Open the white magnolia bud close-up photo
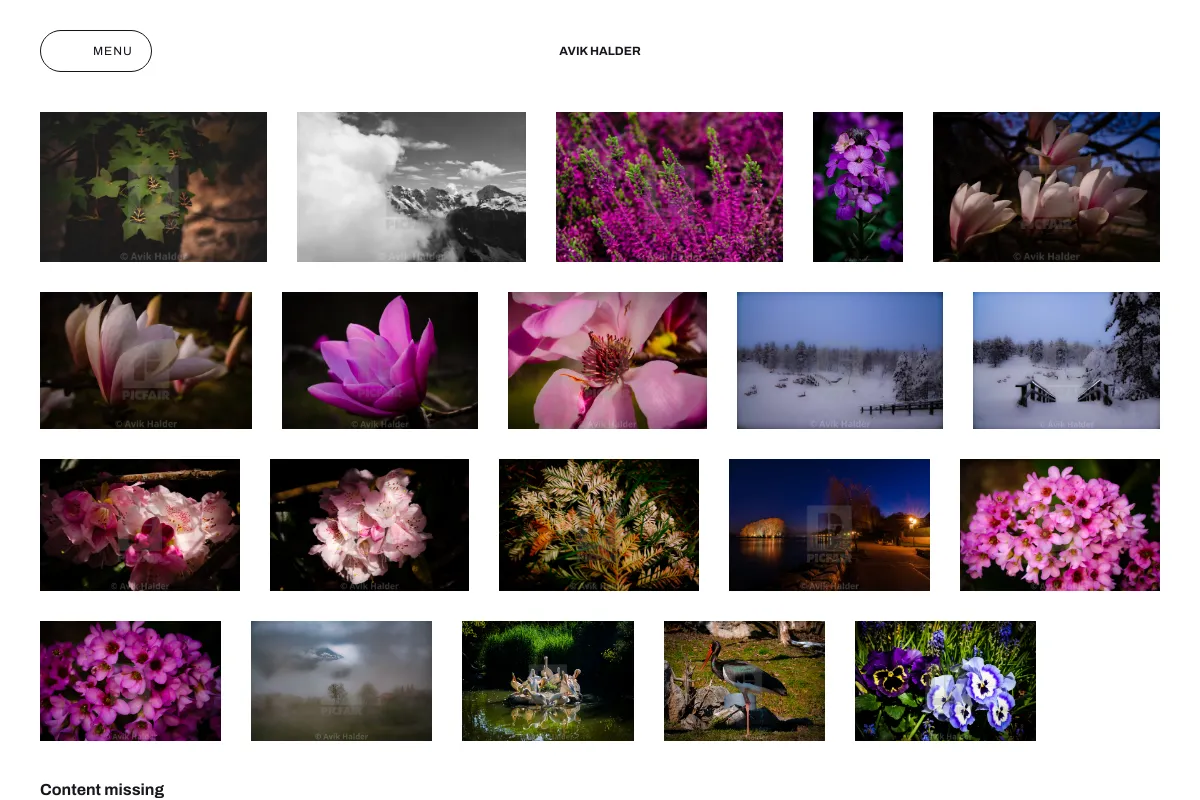 (x=146, y=360)
